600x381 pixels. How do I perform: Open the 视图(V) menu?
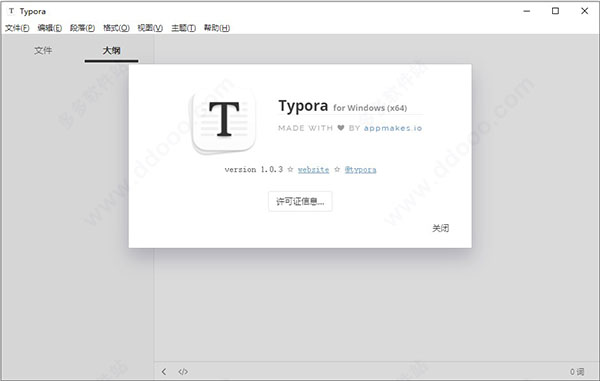150,28
